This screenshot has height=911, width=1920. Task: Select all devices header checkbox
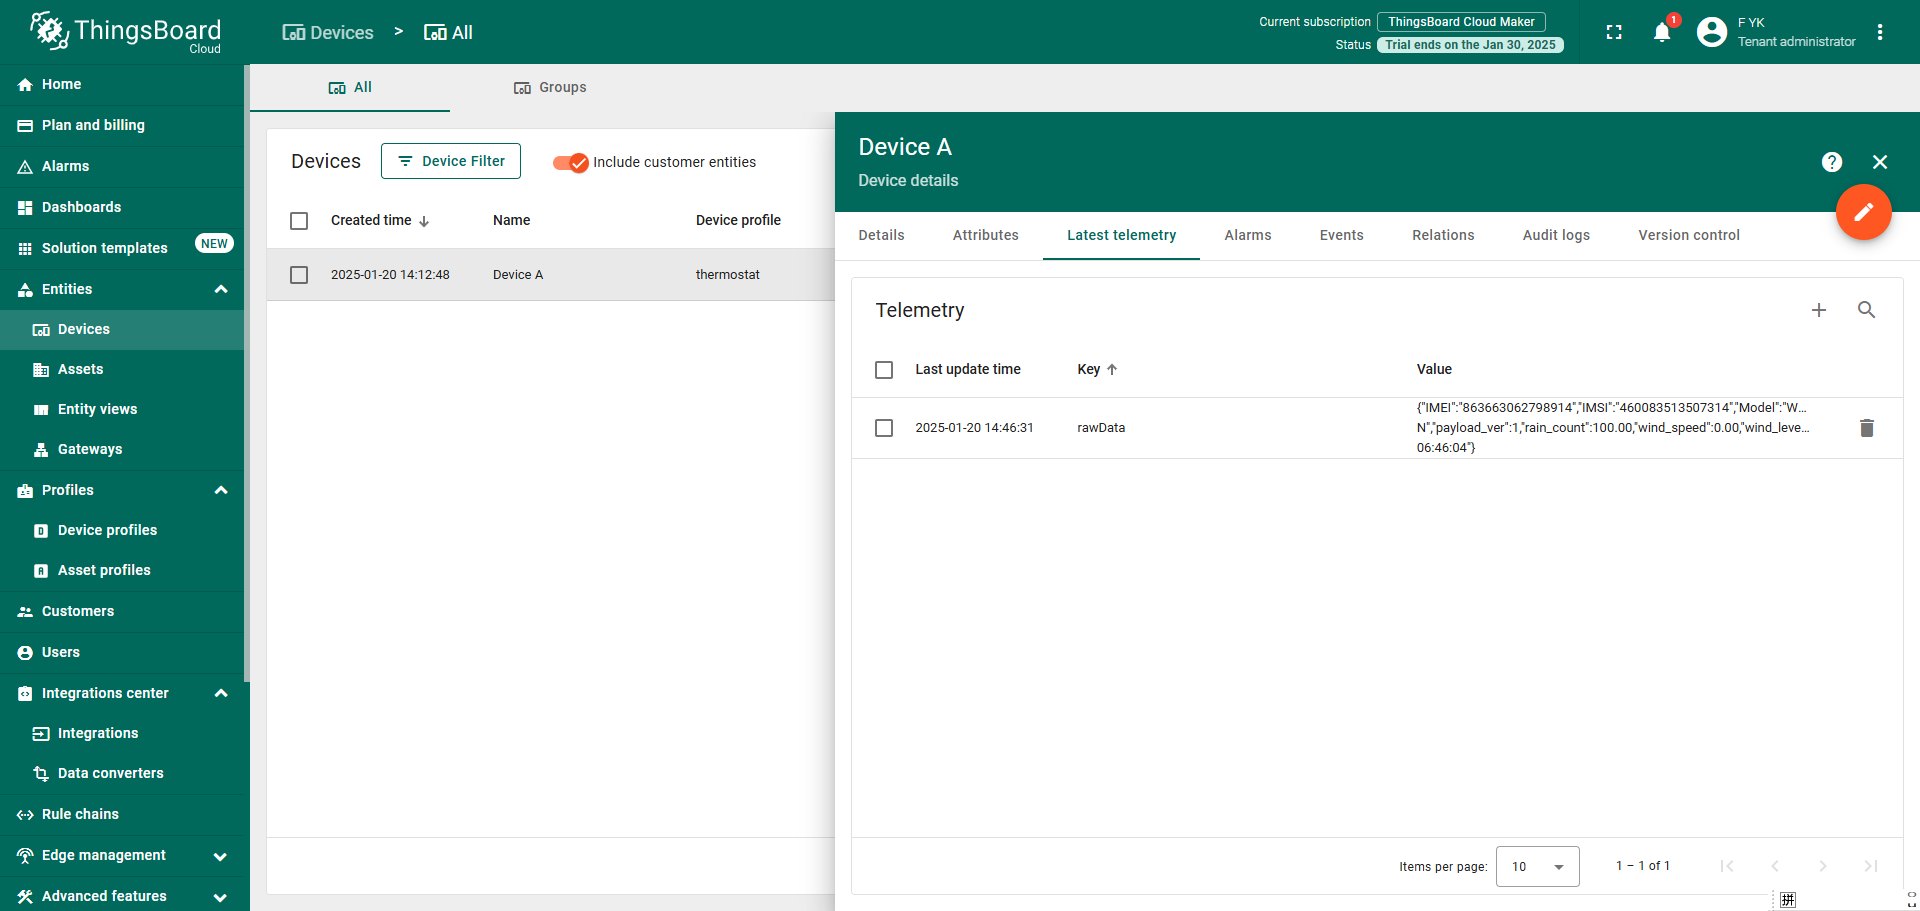(x=299, y=221)
